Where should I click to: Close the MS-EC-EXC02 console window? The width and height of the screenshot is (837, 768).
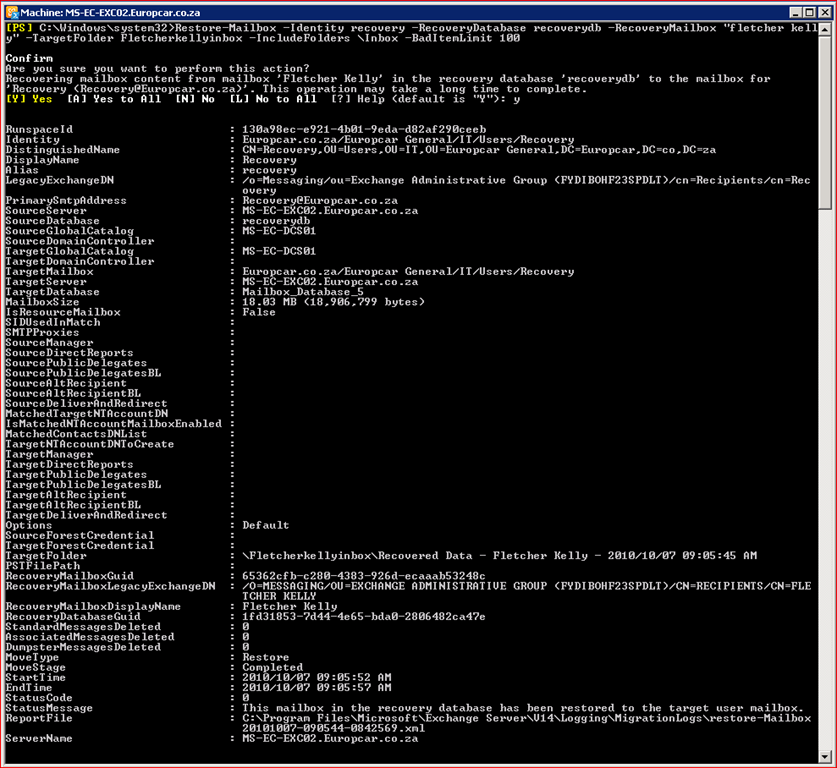pos(823,10)
